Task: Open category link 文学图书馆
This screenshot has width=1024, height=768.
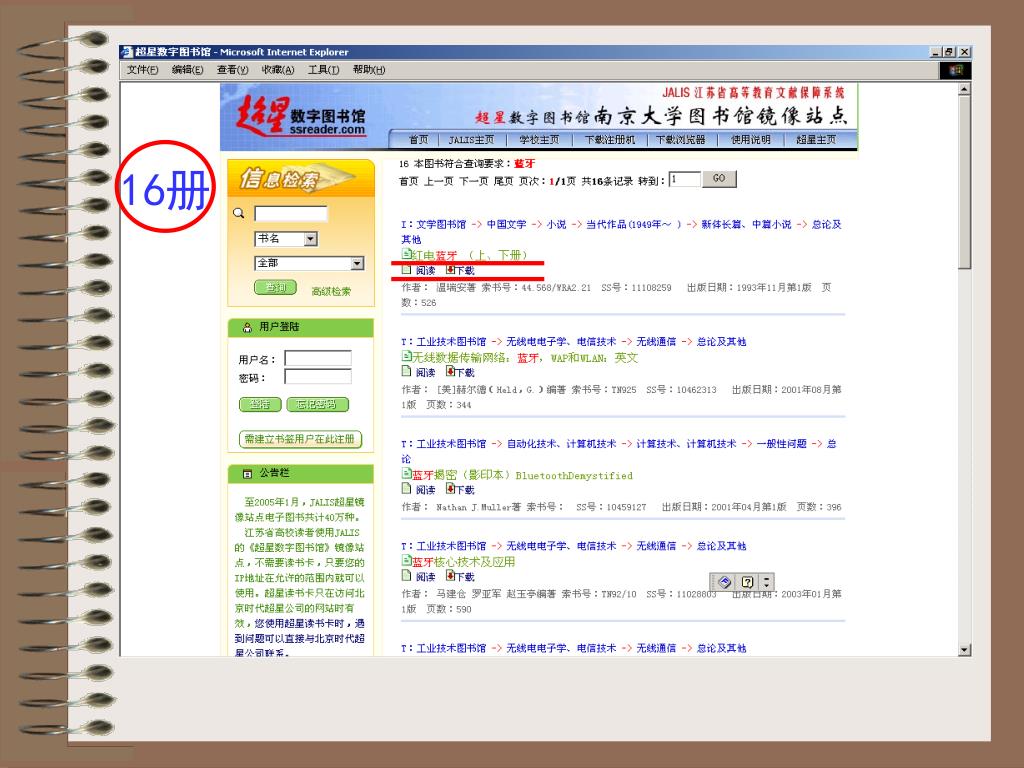Action: pyautogui.click(x=441, y=225)
